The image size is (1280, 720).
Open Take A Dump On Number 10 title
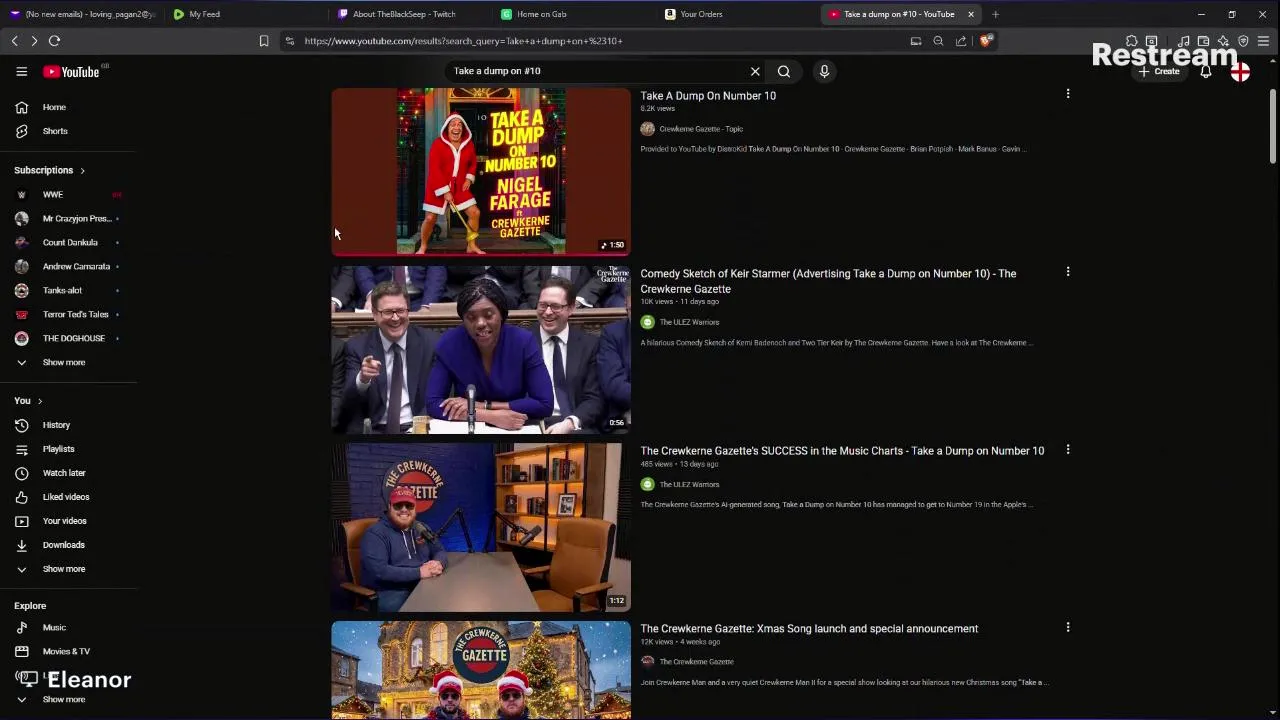pos(708,96)
